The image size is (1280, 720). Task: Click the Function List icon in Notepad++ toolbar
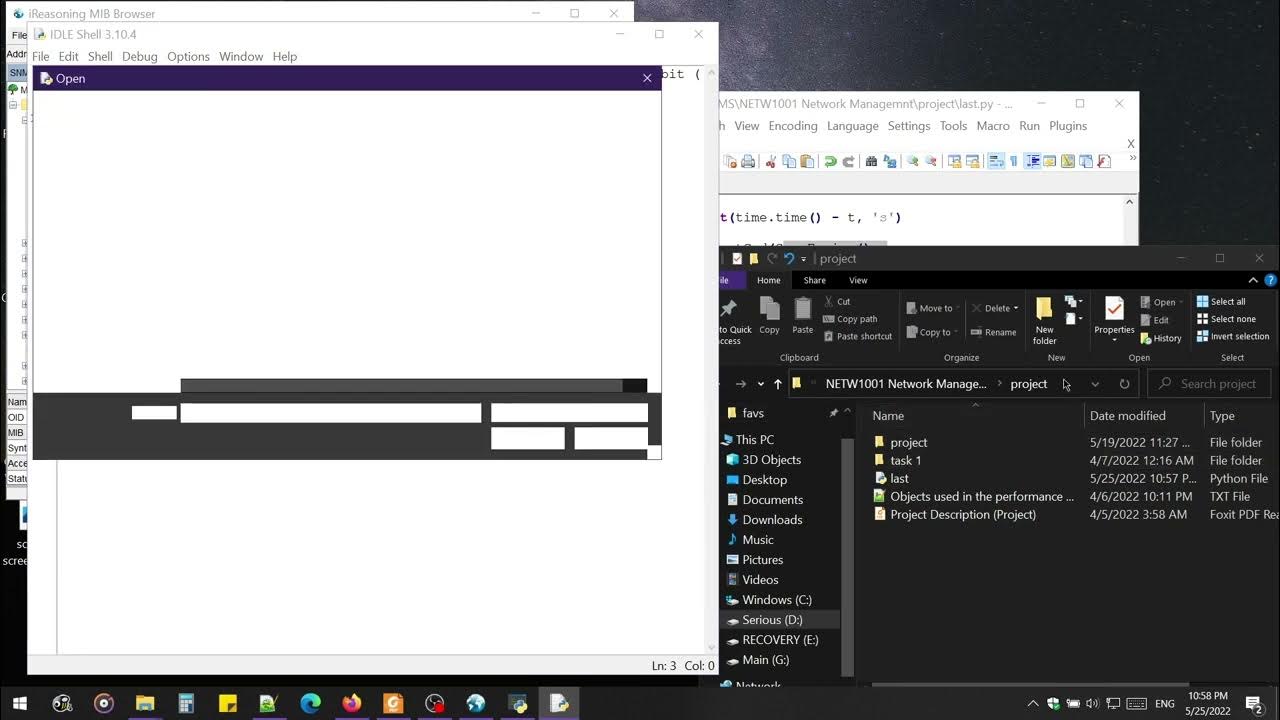point(1104,161)
